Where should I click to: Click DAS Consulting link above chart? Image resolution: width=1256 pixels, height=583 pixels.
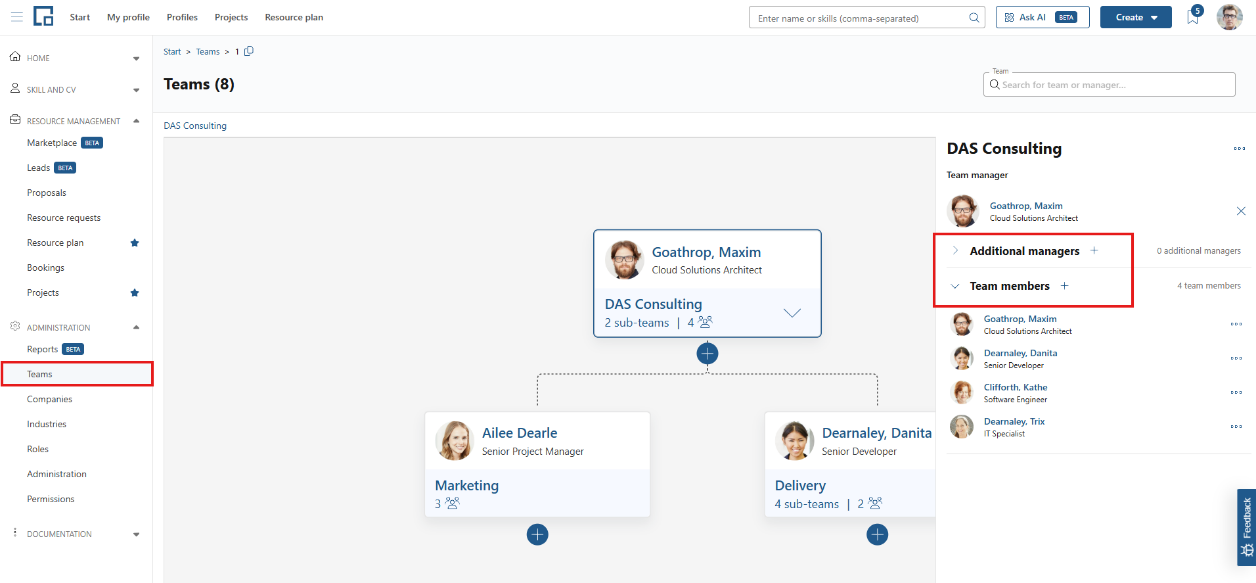pyautogui.click(x=195, y=126)
